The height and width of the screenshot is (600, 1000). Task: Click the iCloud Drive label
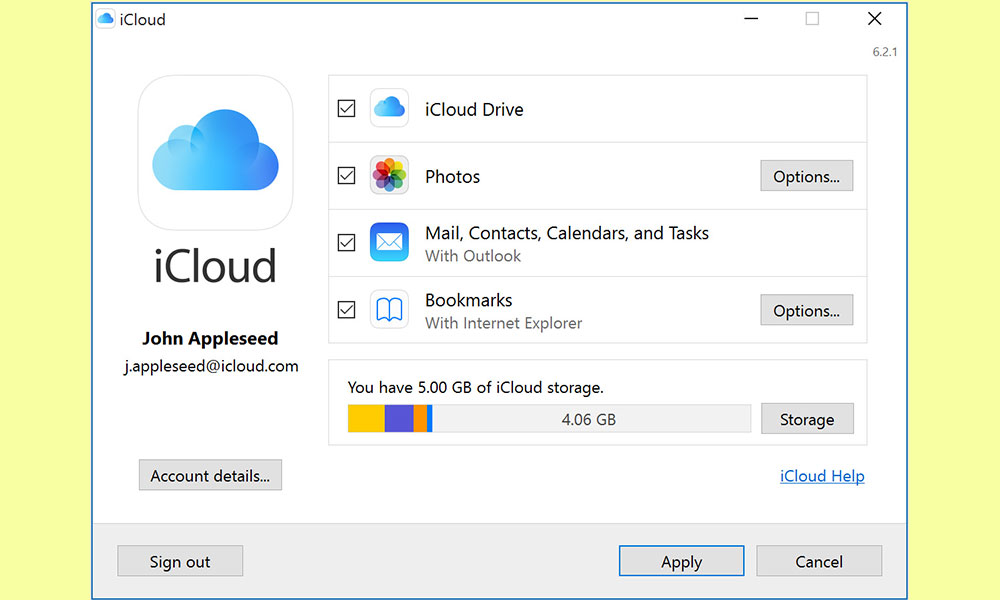(x=474, y=110)
